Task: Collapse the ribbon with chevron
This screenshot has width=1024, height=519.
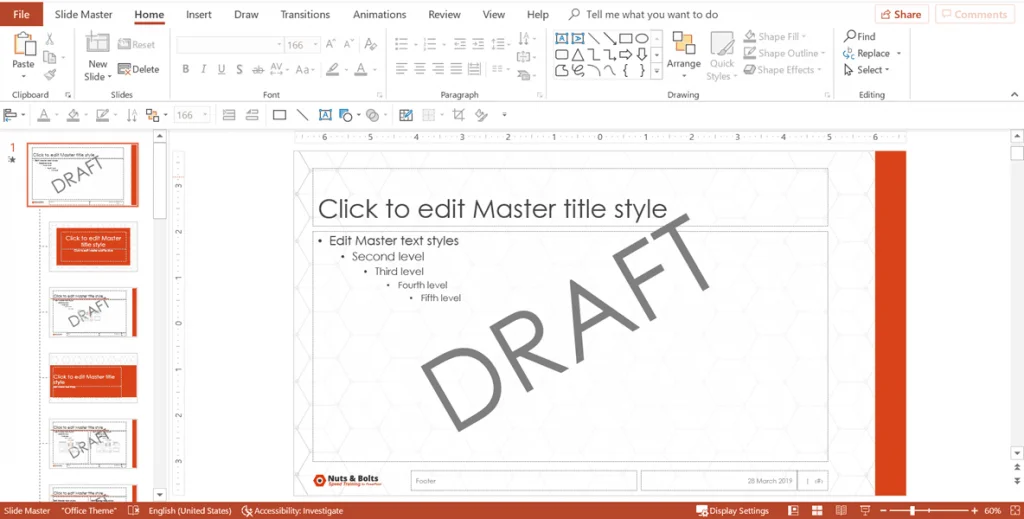Action: pyautogui.click(x=1014, y=95)
